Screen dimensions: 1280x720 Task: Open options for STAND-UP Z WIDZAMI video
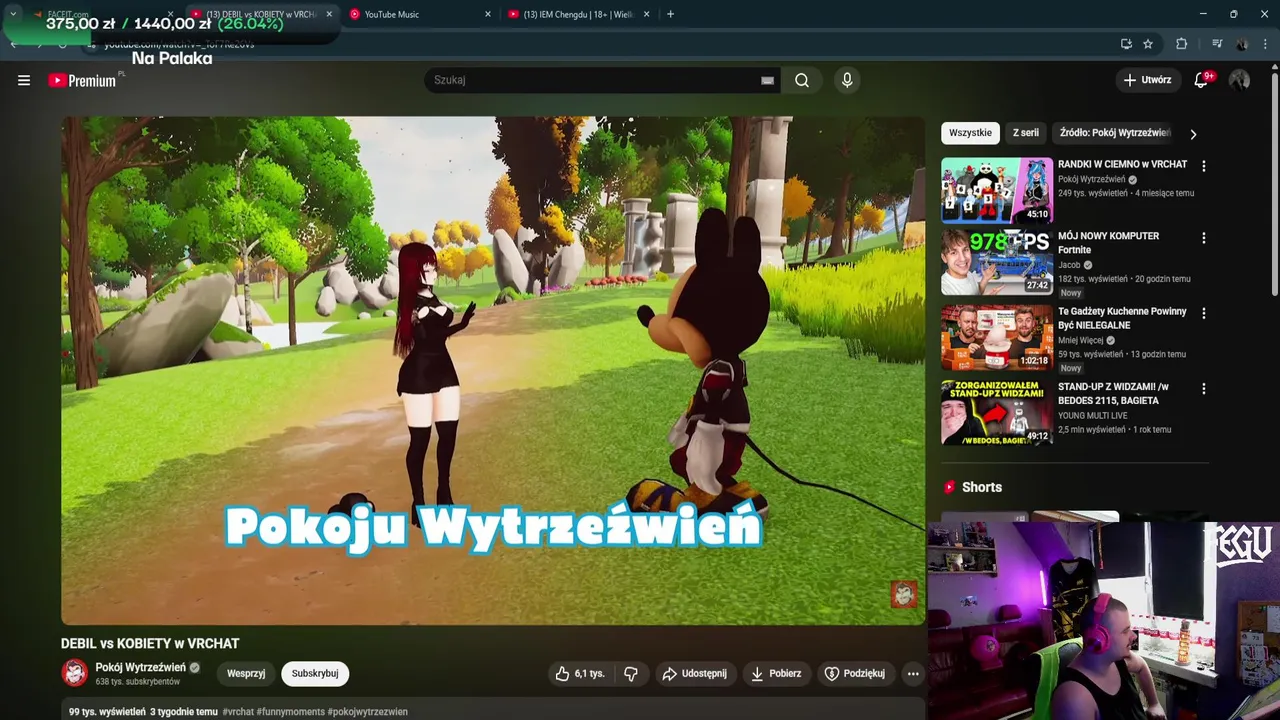pyautogui.click(x=1203, y=388)
